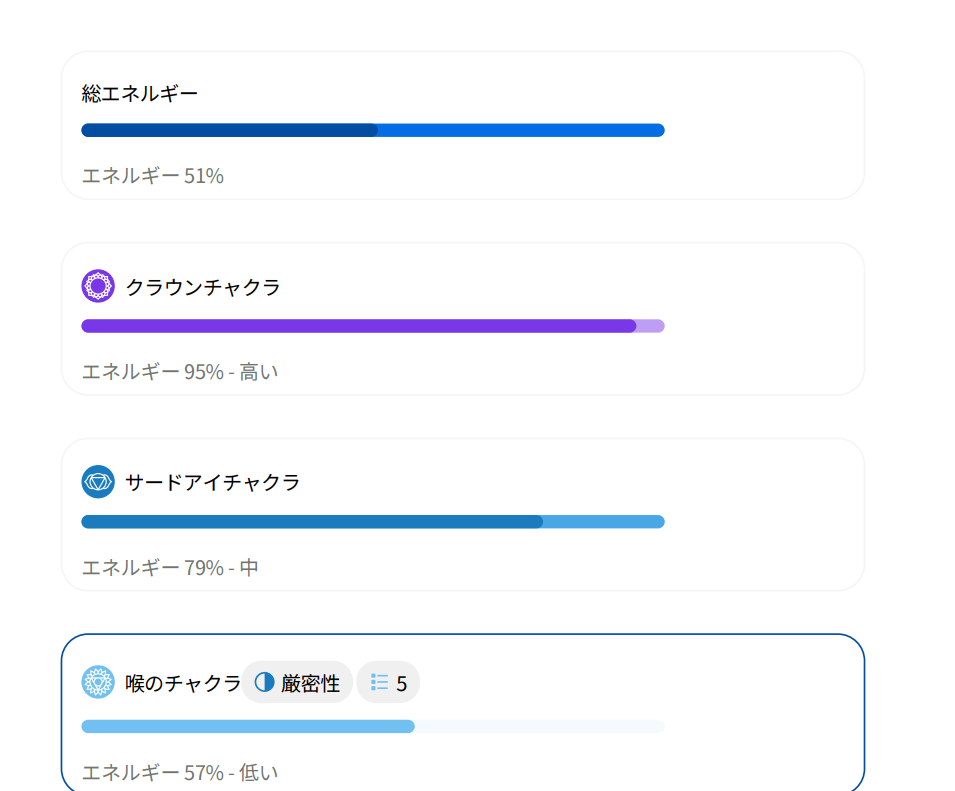
Task: Click the number 5 in the count badge
Action: (x=402, y=684)
